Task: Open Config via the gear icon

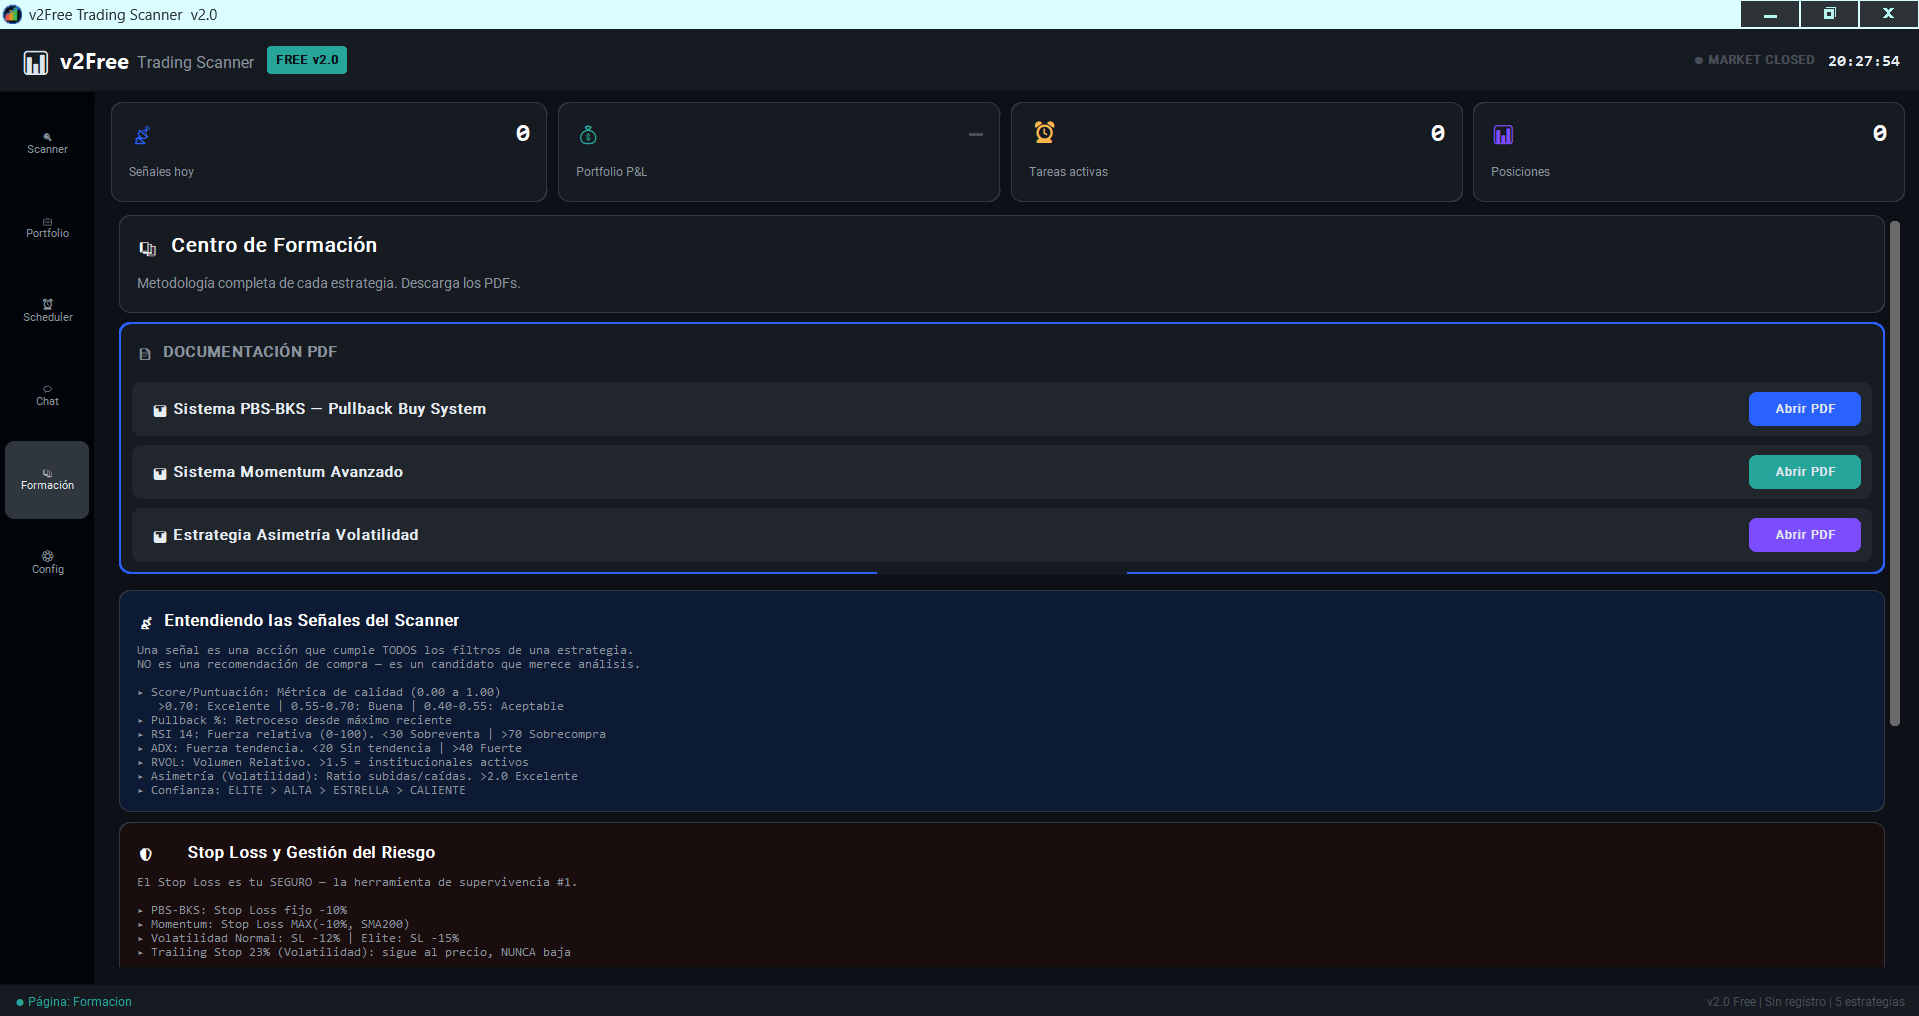Action: pos(47,557)
